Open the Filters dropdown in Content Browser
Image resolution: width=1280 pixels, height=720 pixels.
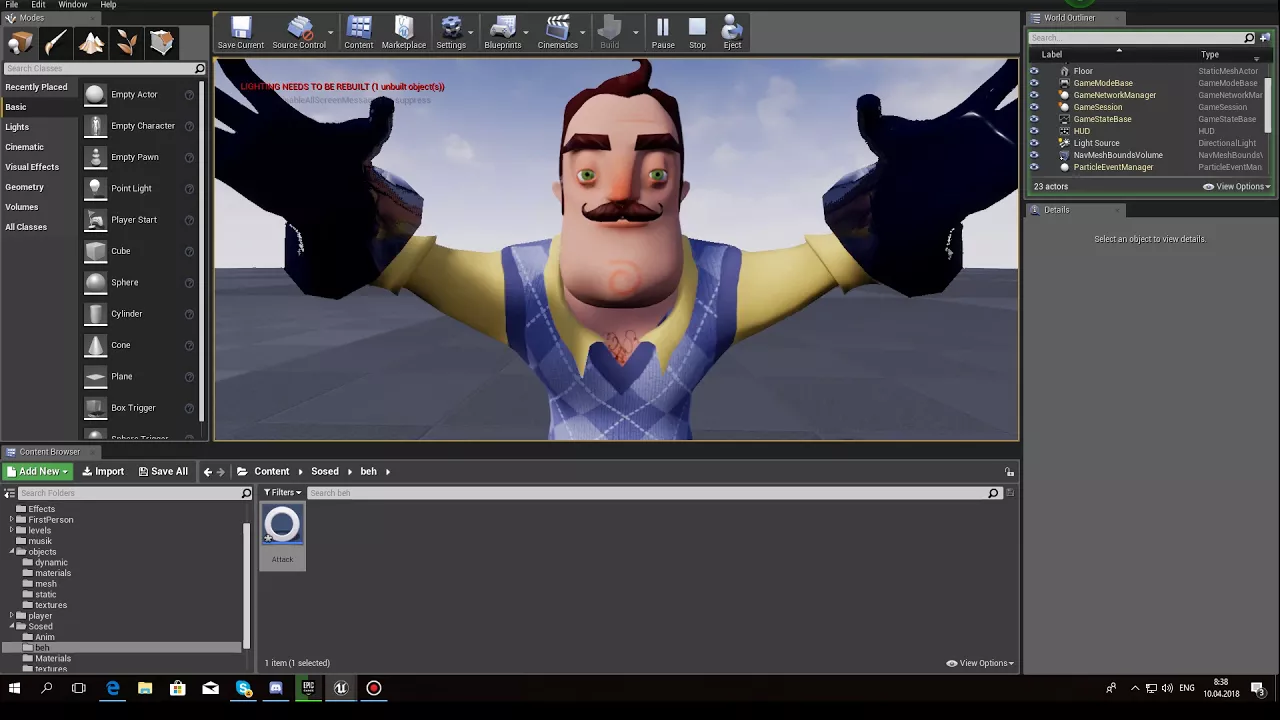tap(282, 492)
